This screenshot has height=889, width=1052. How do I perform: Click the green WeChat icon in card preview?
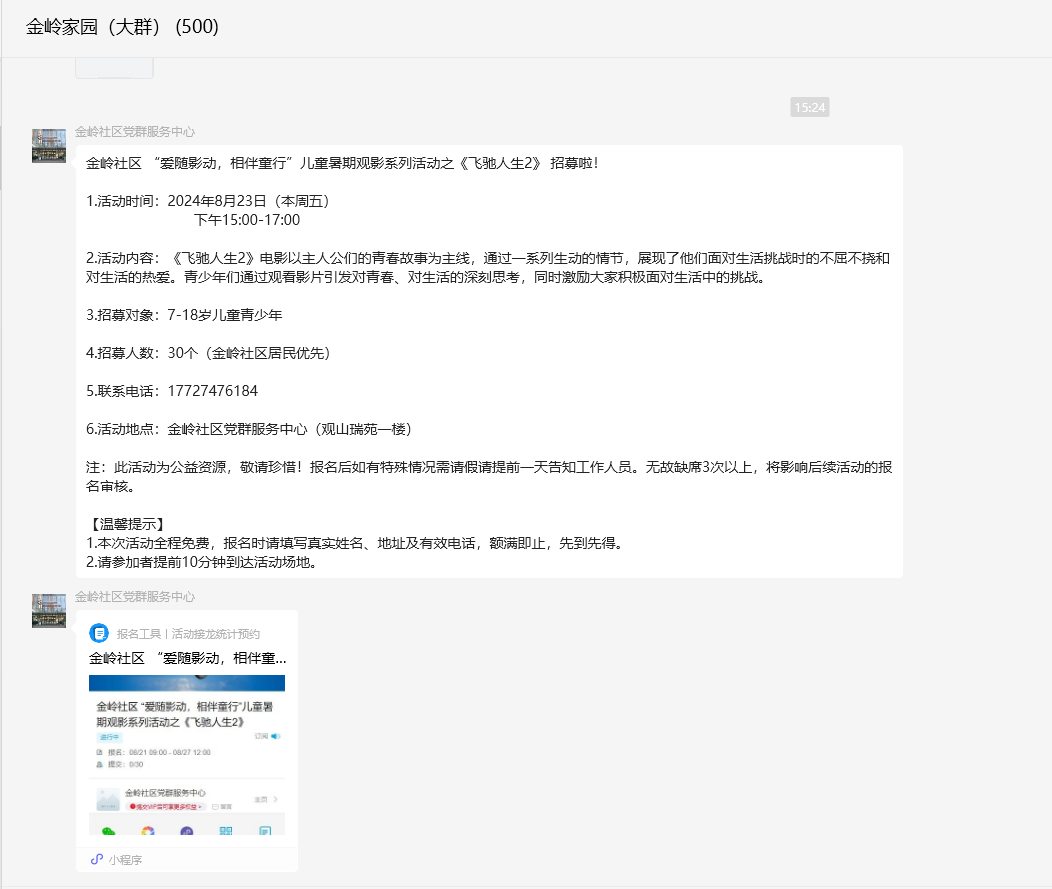109,831
